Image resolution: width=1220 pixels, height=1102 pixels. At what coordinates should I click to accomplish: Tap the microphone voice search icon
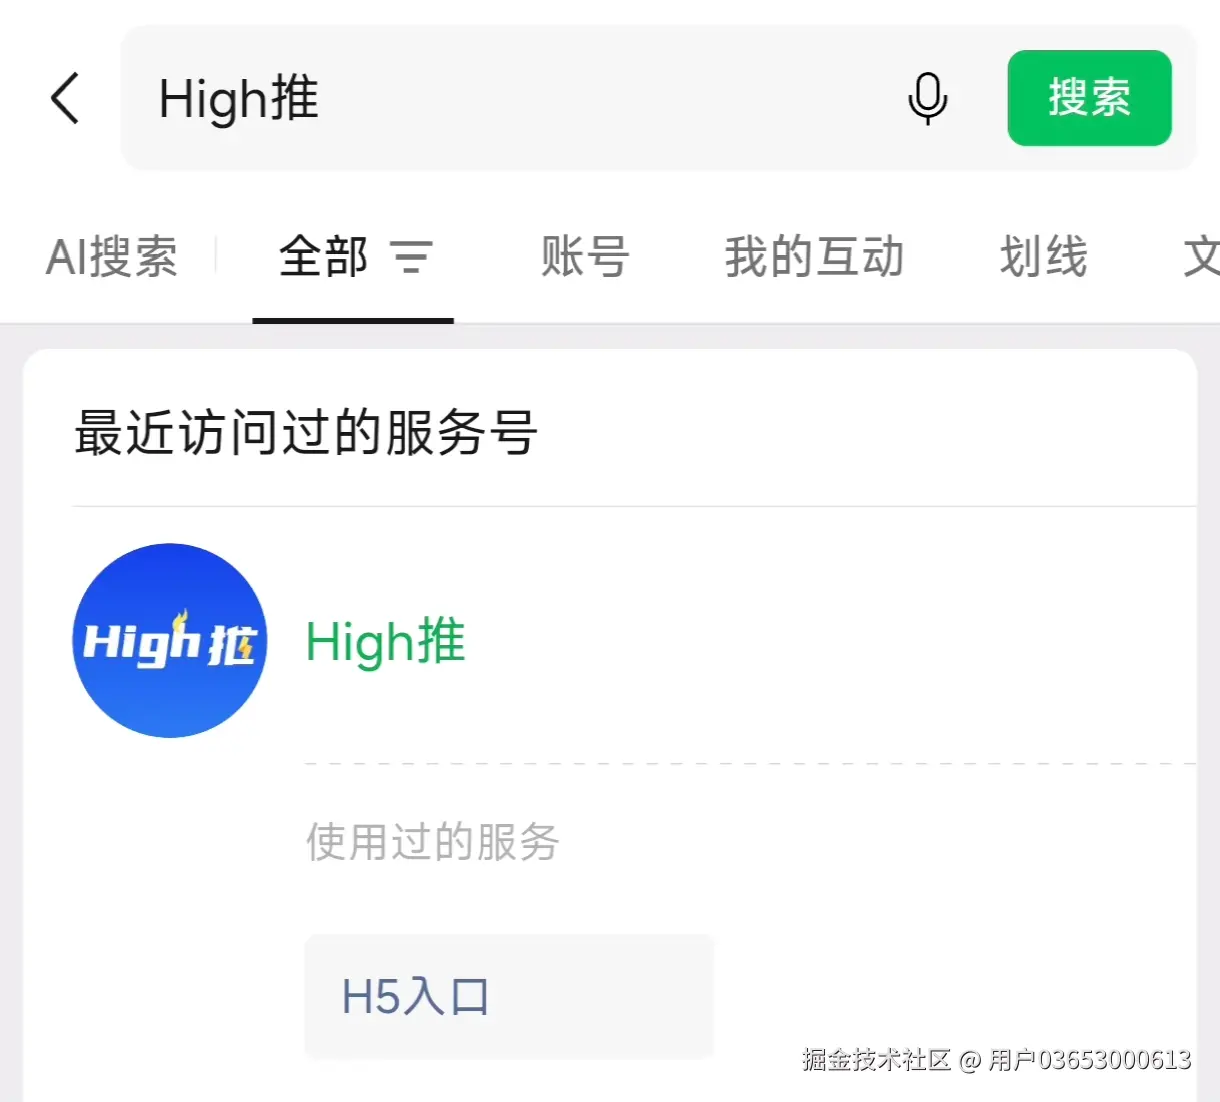pyautogui.click(x=927, y=98)
